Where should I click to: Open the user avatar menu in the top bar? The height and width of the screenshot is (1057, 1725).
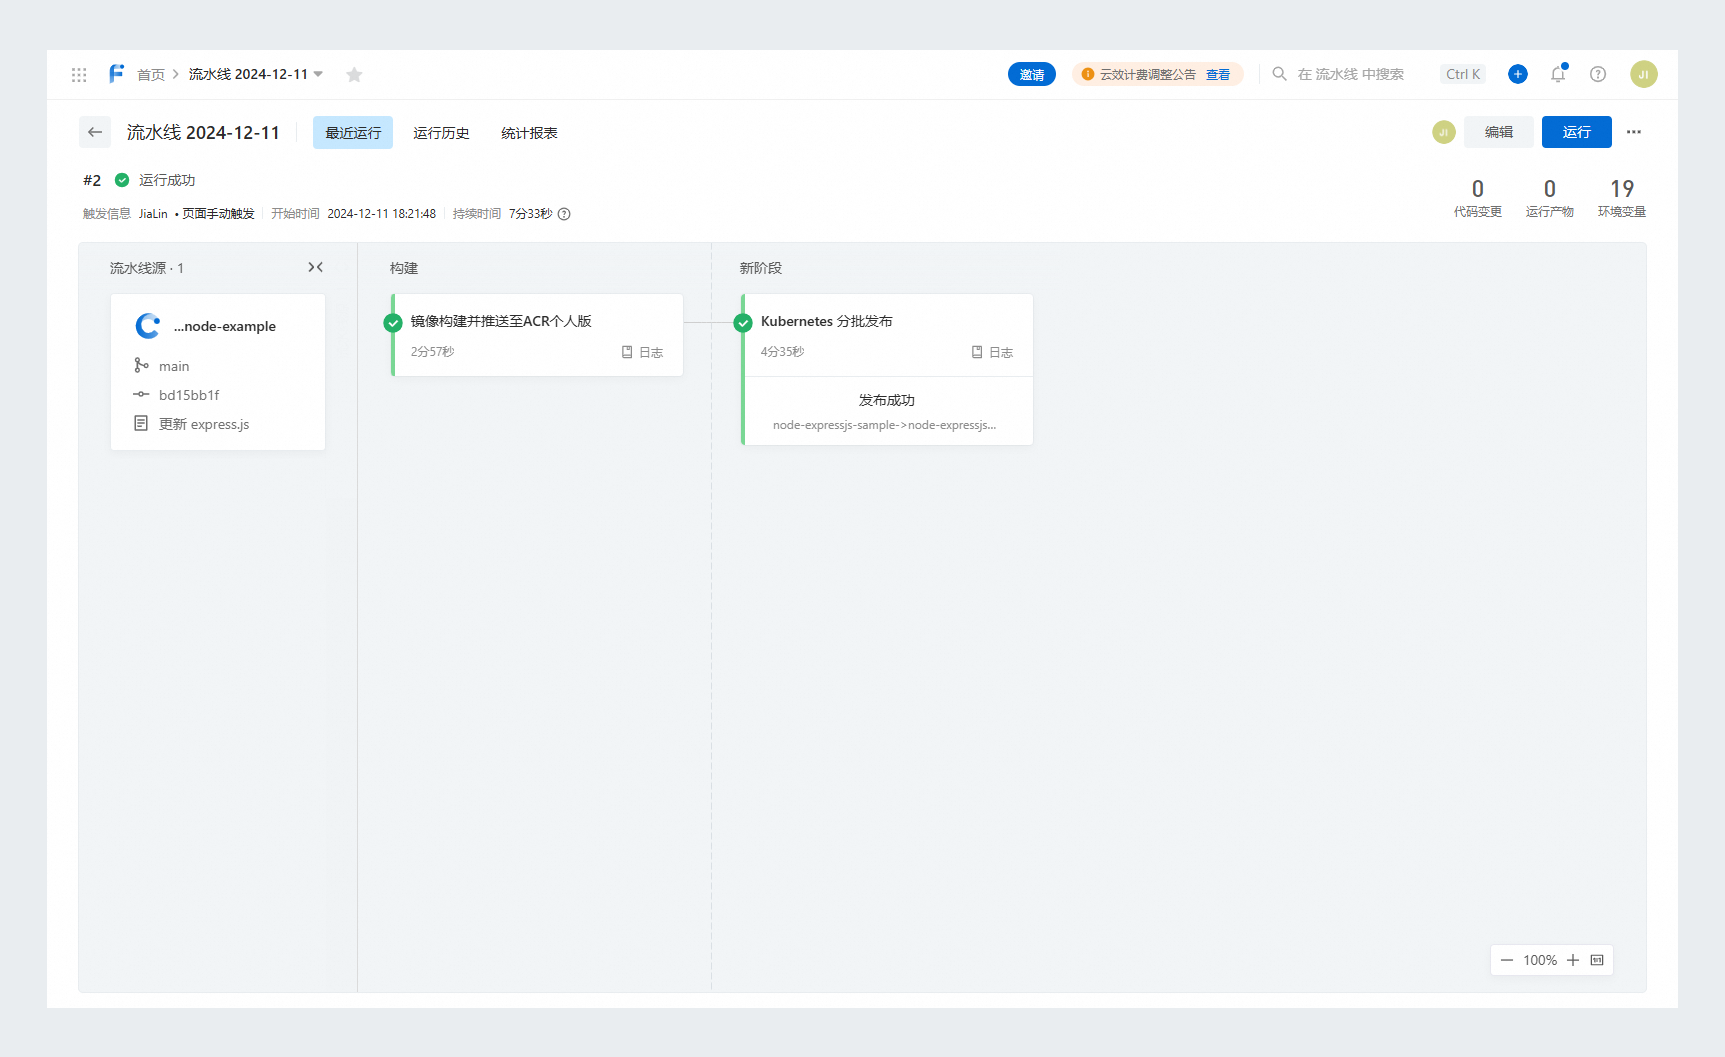[1644, 74]
